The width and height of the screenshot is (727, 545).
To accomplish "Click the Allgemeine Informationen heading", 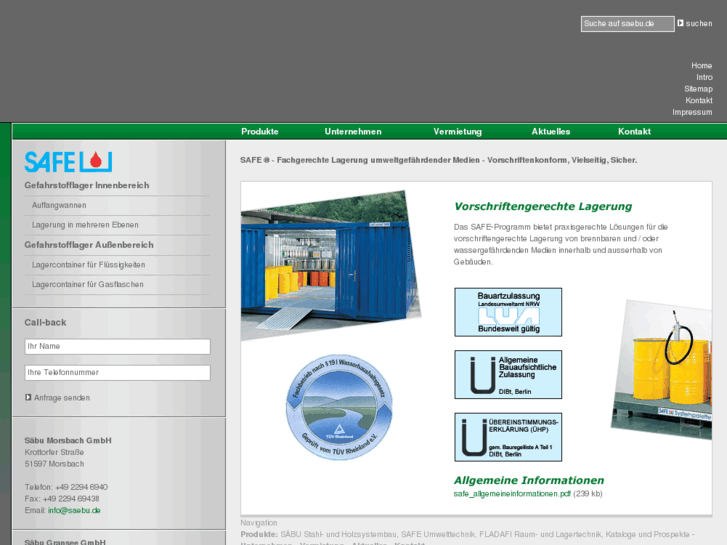I will pos(529,480).
